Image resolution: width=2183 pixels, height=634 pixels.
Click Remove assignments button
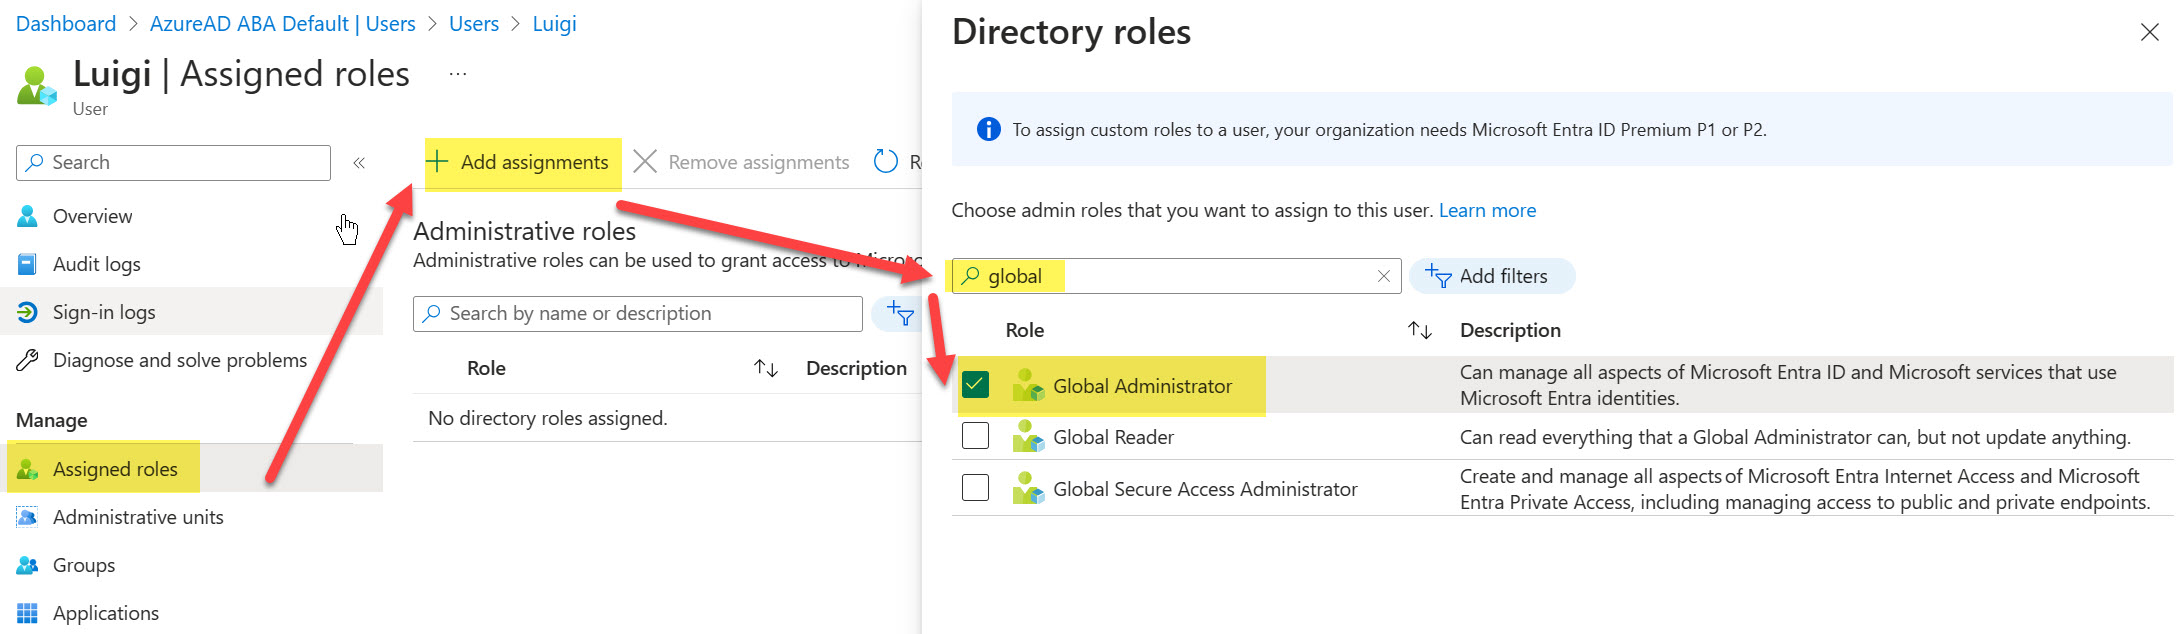click(x=742, y=162)
